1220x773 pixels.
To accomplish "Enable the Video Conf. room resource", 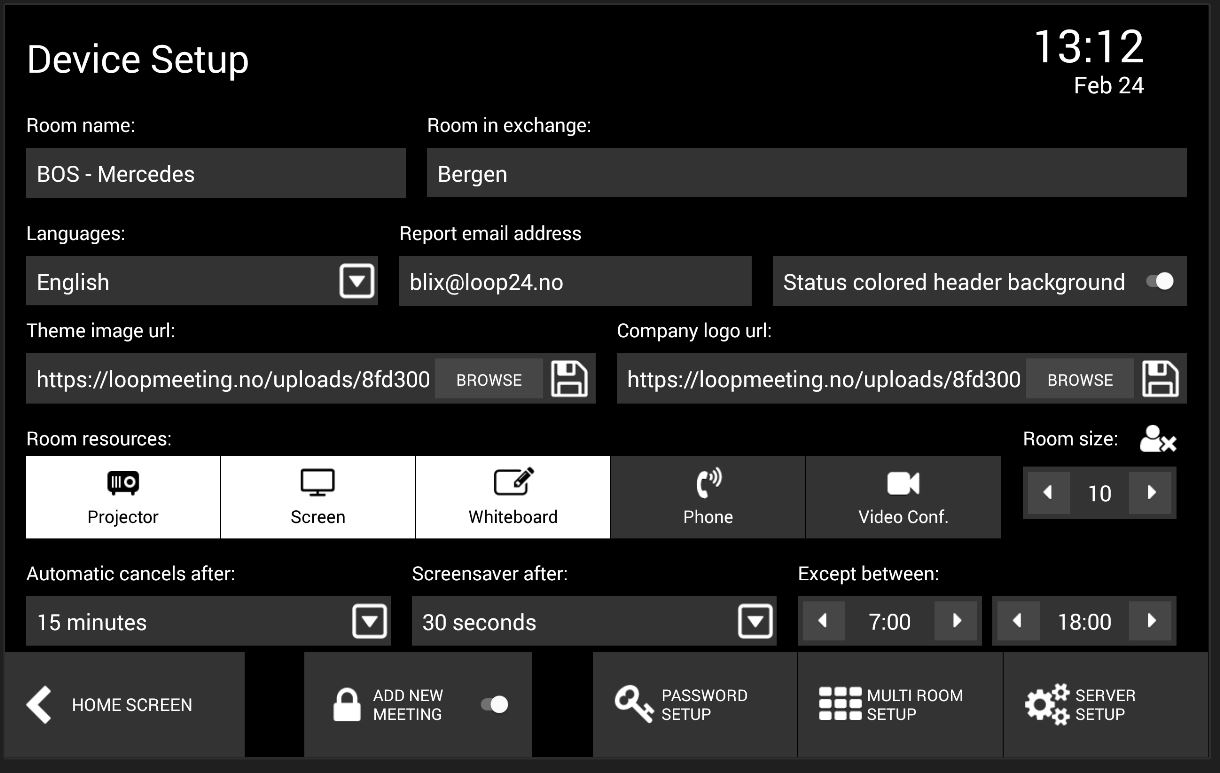I will pyautogui.click(x=903, y=497).
